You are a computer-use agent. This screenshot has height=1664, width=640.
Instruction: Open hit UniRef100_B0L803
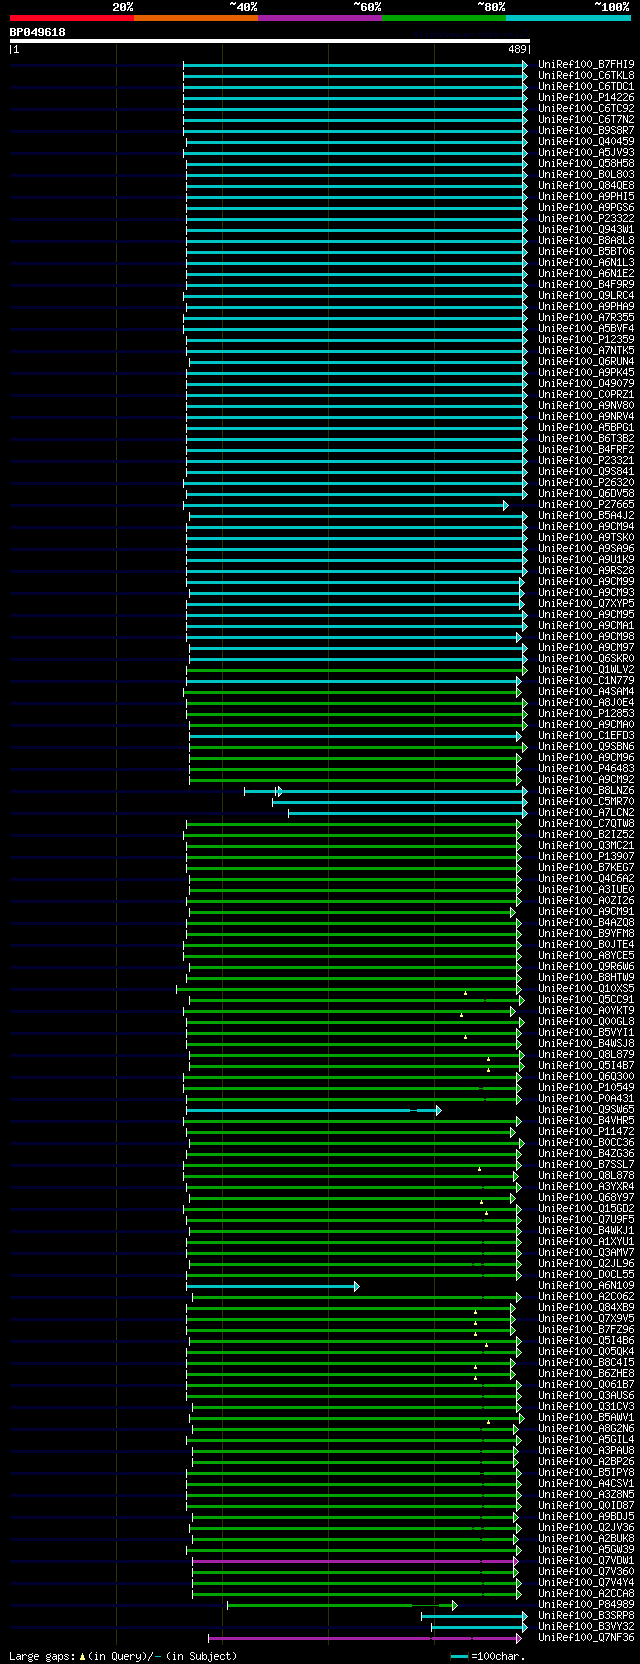[x=586, y=174]
